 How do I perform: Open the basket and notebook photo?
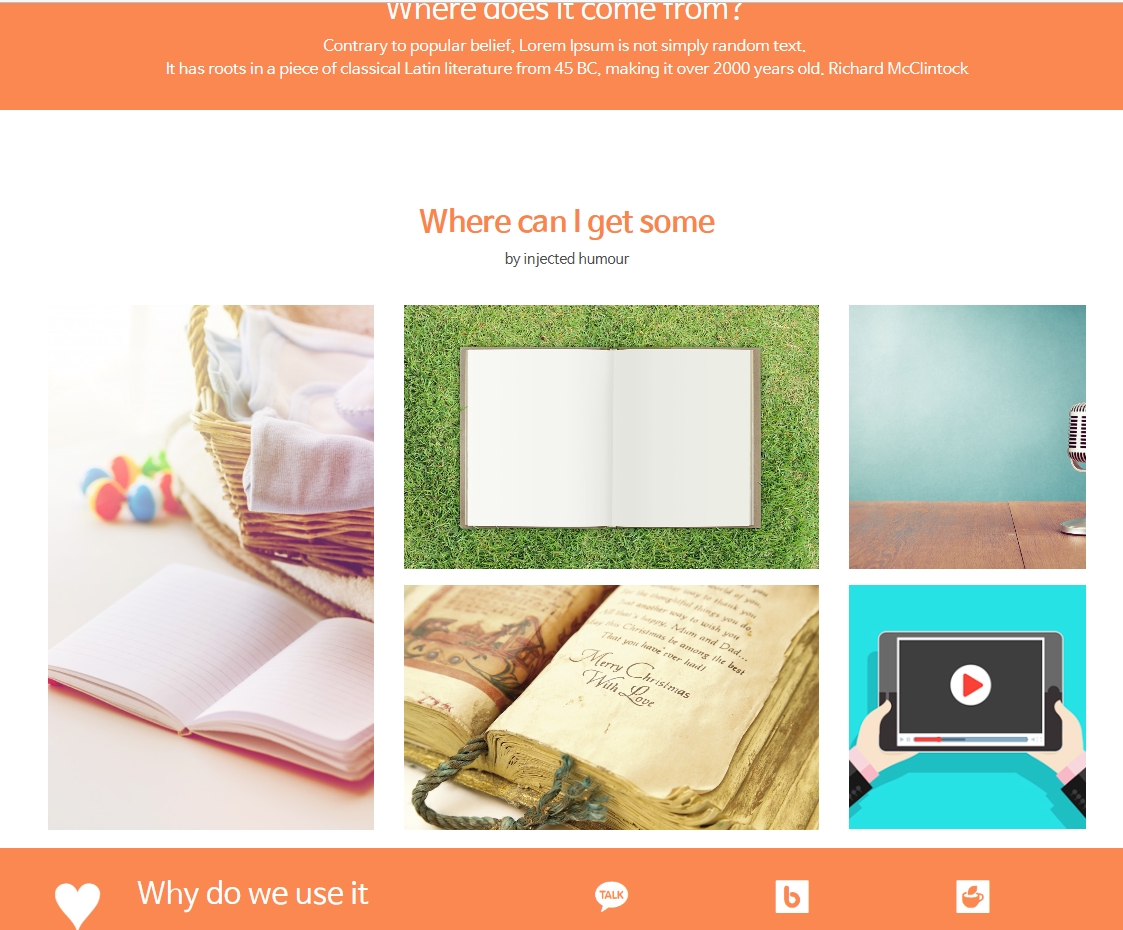(211, 567)
